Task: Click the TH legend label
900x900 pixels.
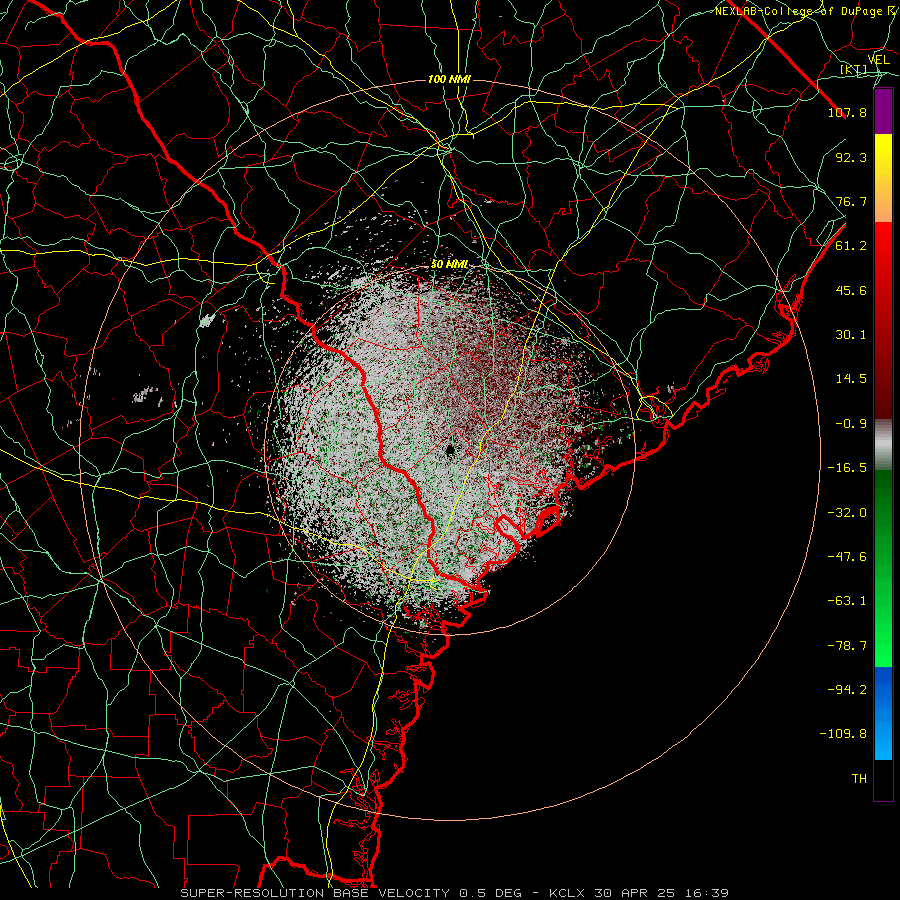Action: click(x=859, y=779)
